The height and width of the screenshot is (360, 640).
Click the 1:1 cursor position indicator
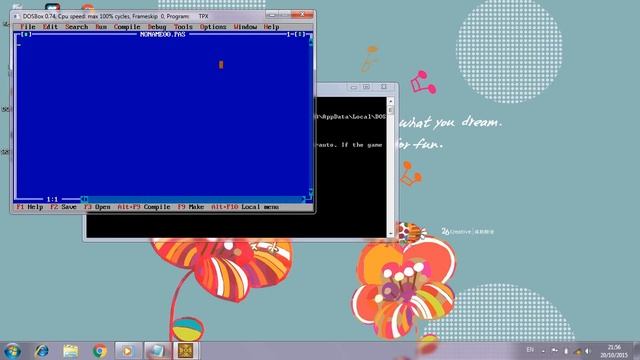(x=52, y=199)
